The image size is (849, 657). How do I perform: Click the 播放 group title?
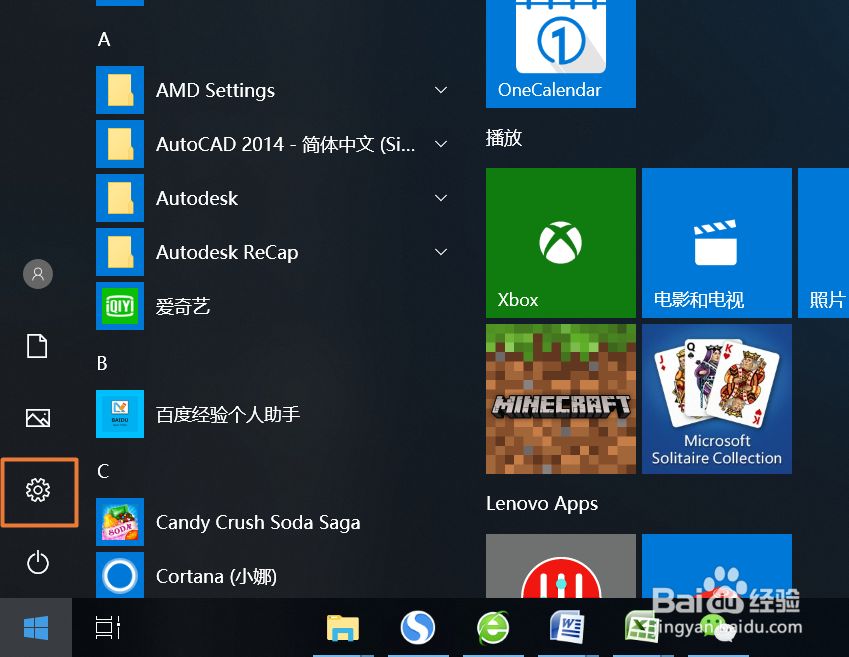[x=504, y=138]
